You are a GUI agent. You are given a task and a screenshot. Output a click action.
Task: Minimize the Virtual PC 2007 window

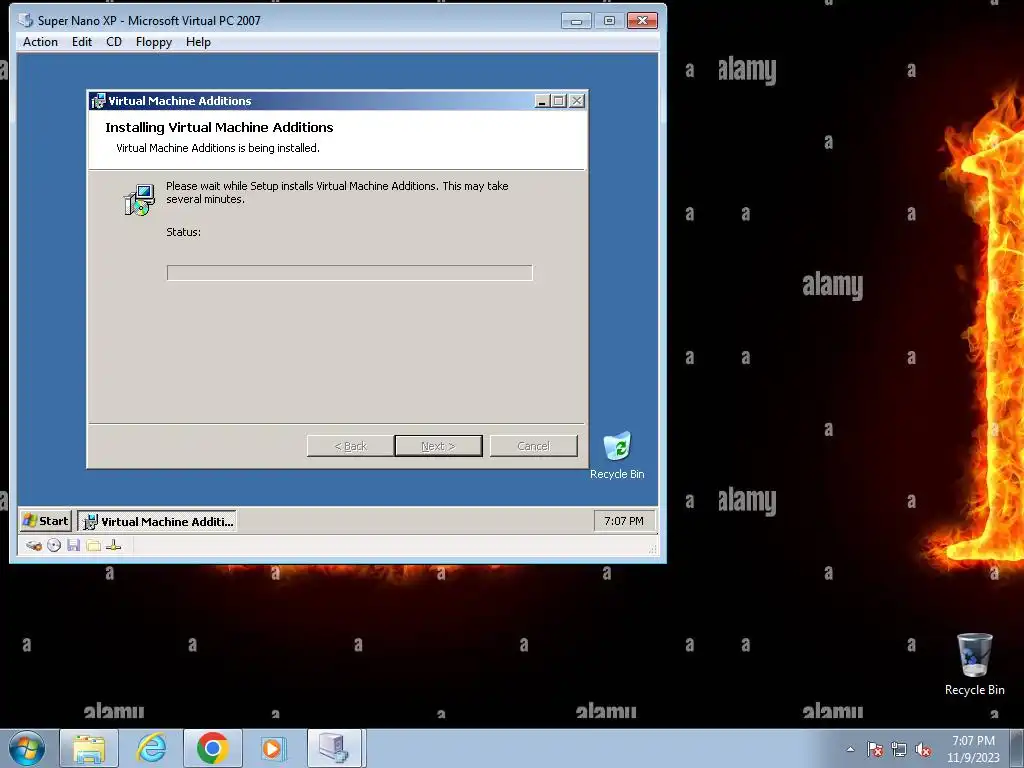point(576,21)
